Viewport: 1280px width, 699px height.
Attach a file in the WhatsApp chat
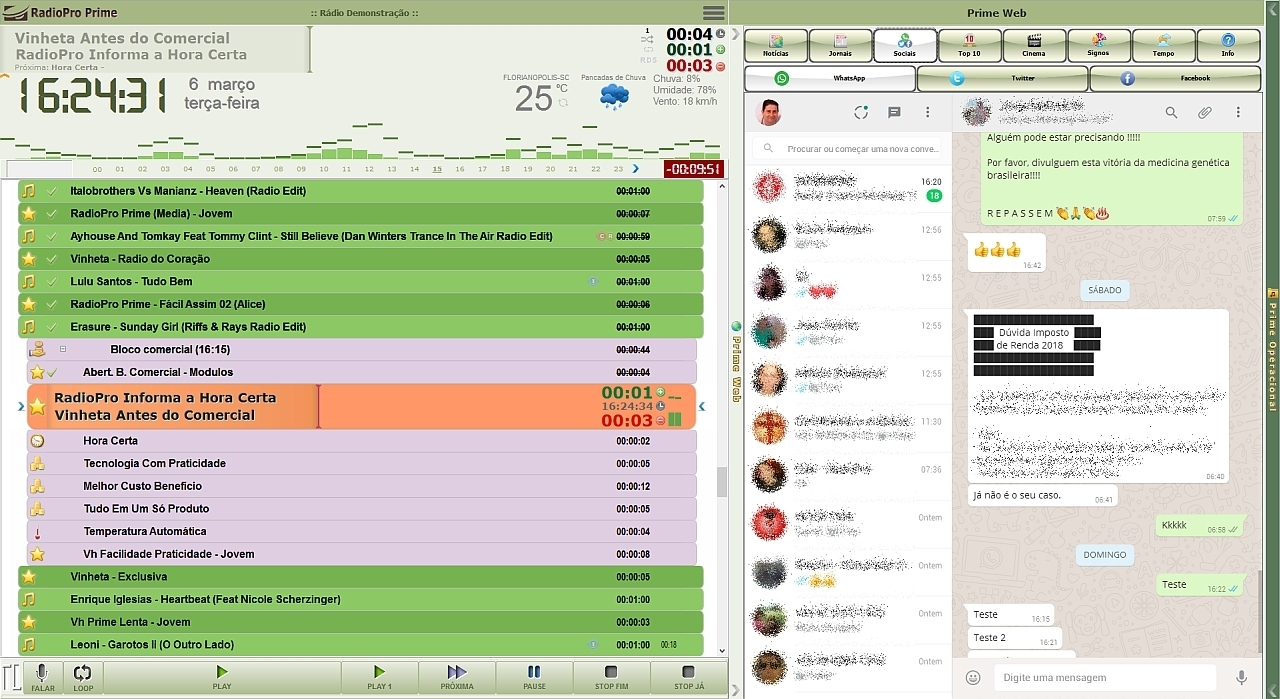point(1205,113)
